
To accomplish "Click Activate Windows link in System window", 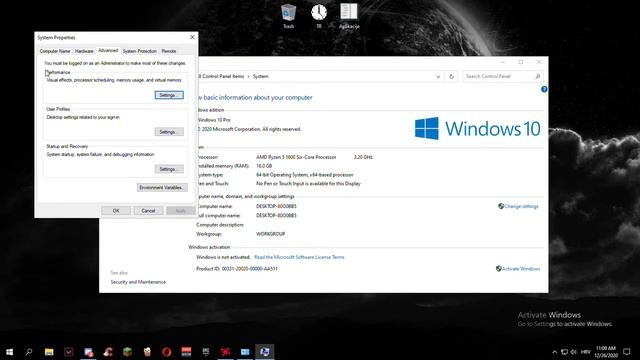I will click(x=521, y=269).
